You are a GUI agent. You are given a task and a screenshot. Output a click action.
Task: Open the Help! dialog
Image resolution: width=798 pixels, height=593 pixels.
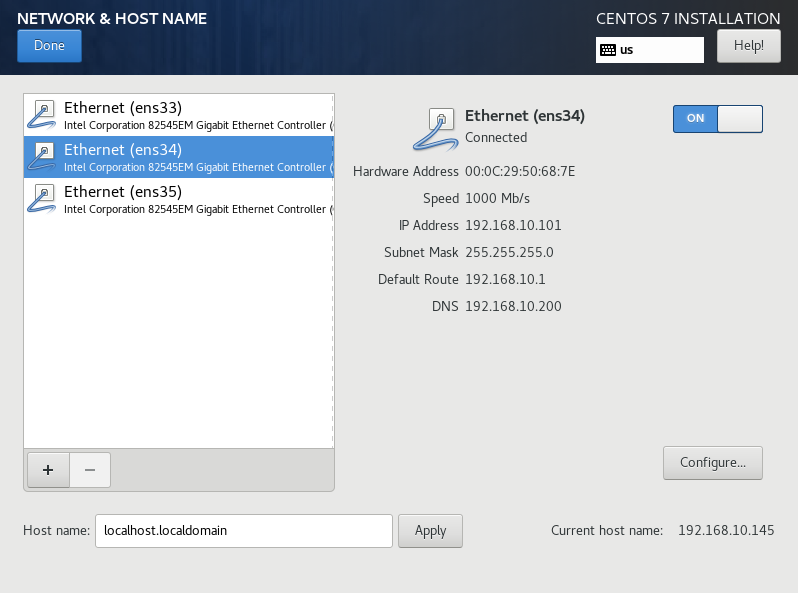748,46
